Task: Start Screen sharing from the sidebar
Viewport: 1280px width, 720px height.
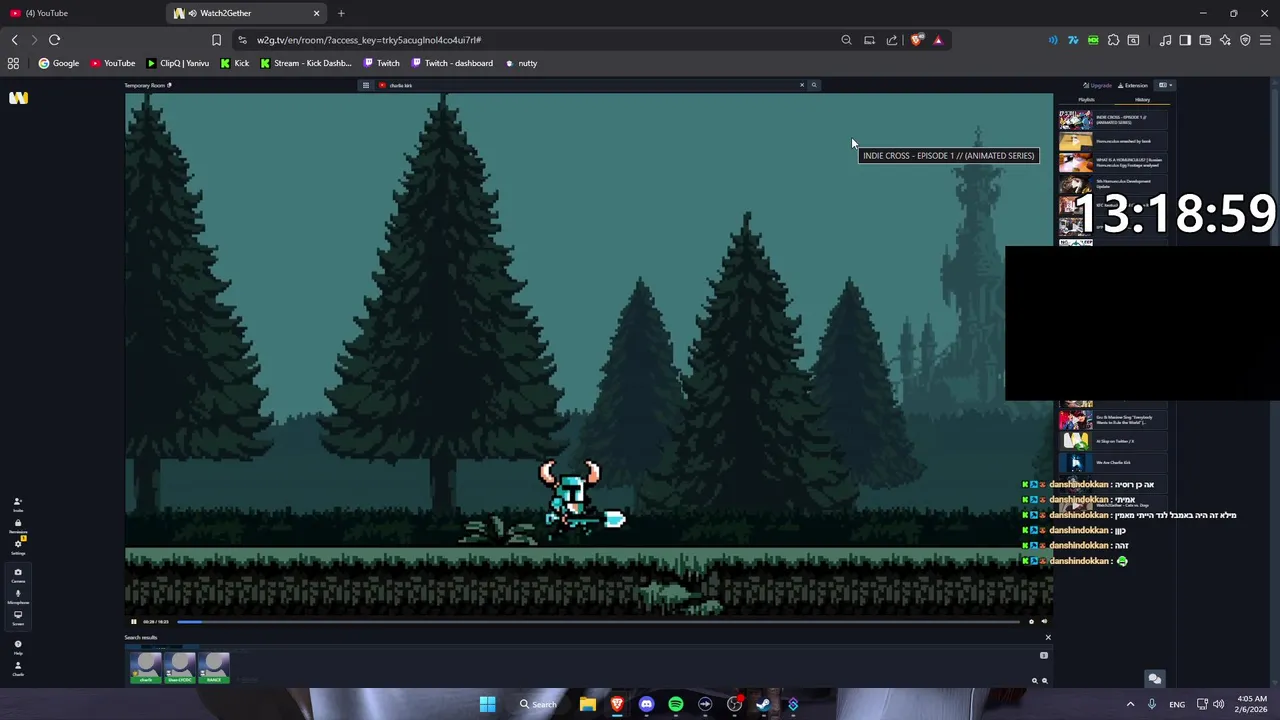Action: click(x=17, y=618)
